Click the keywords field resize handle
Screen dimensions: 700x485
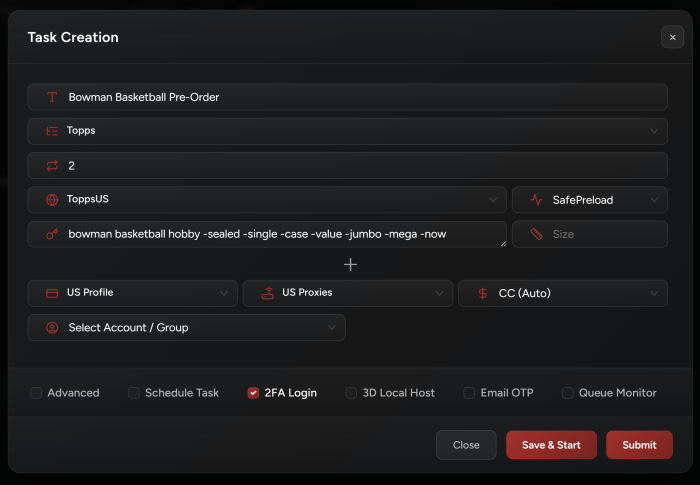[x=503, y=244]
